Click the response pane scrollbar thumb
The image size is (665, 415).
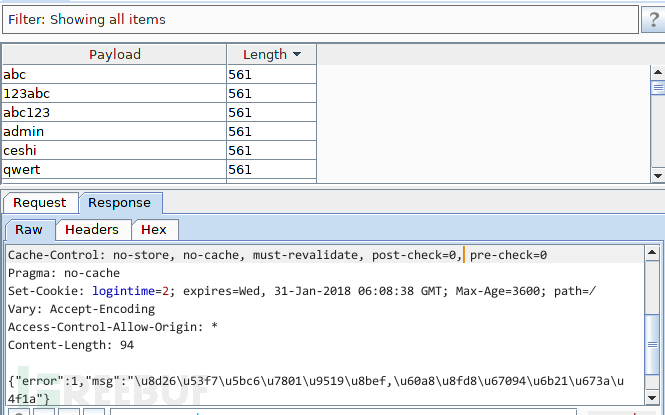tap(652, 344)
